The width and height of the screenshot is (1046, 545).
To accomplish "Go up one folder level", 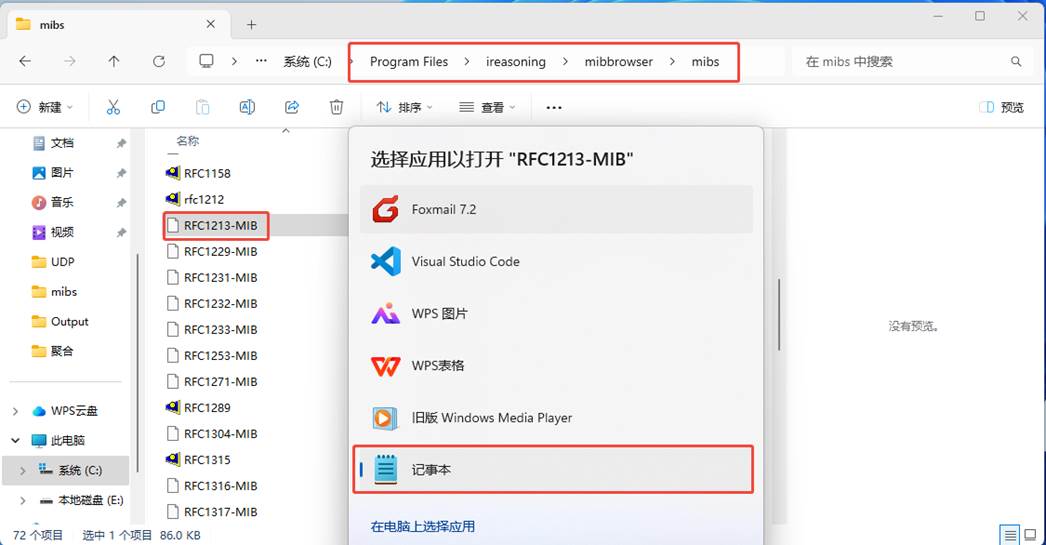I will point(114,61).
